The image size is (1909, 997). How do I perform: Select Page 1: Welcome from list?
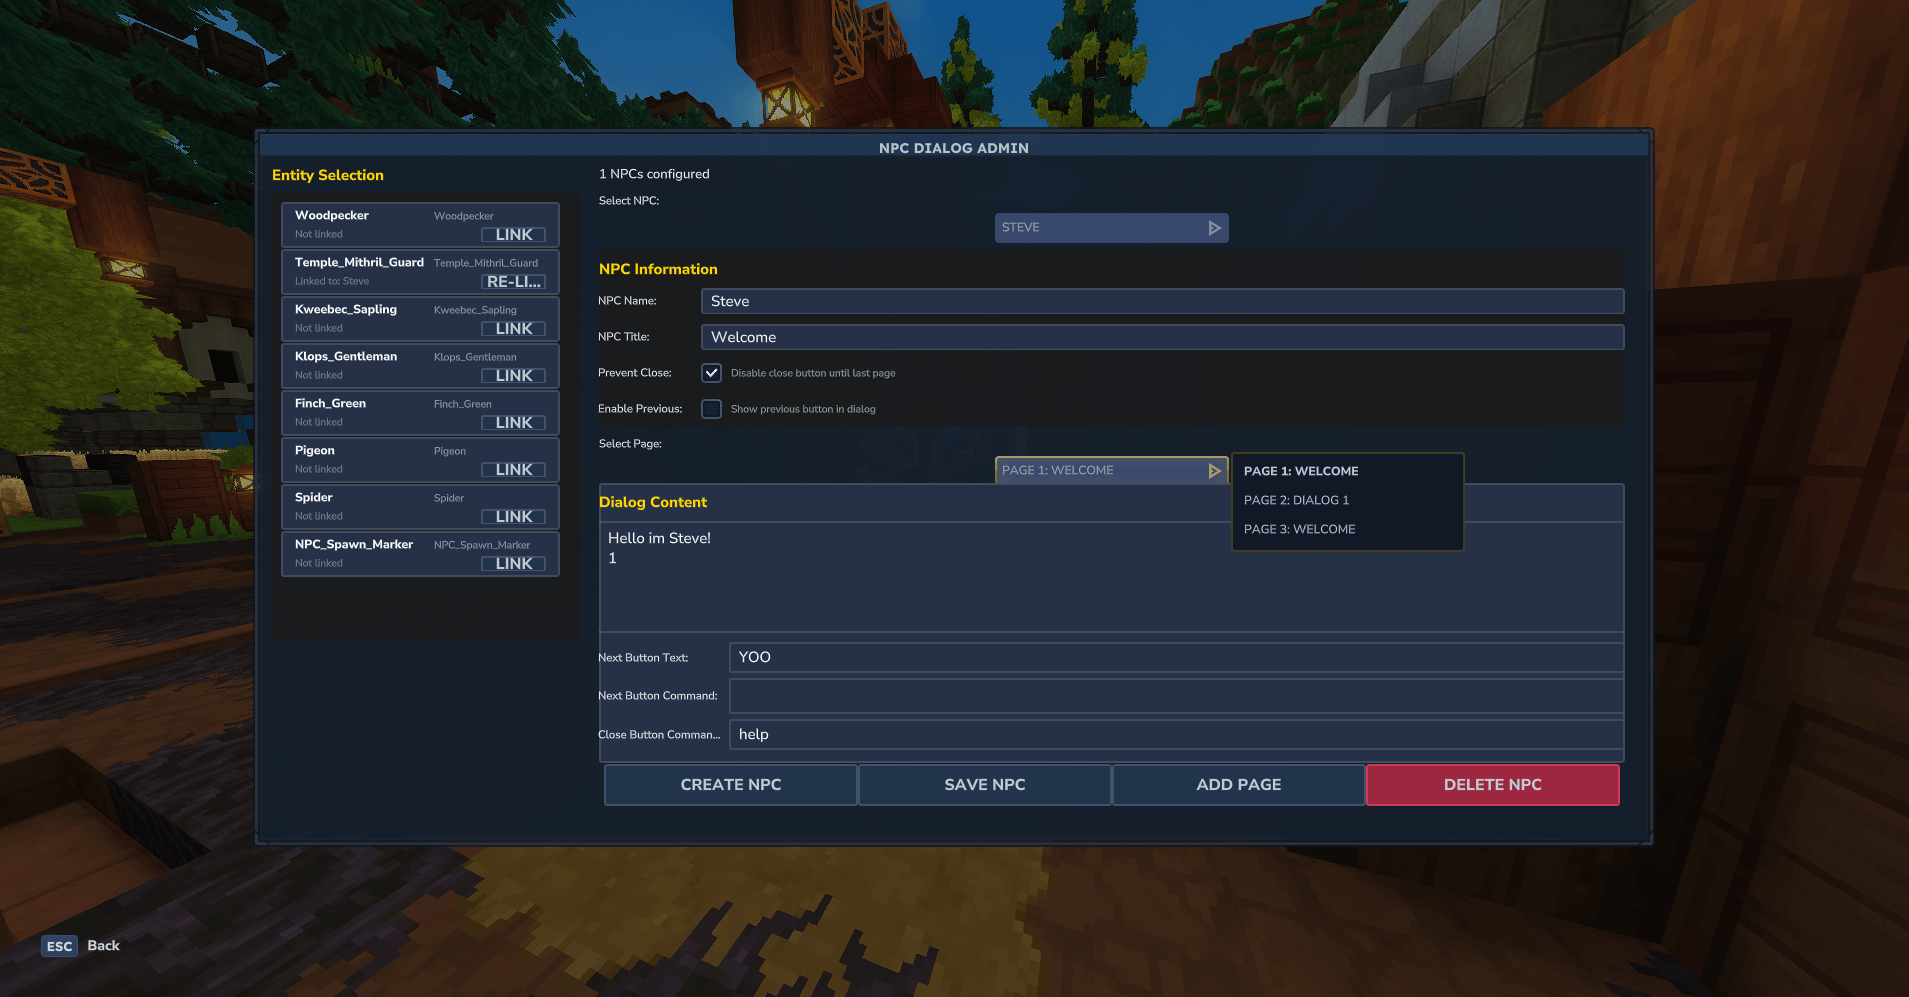1300,471
